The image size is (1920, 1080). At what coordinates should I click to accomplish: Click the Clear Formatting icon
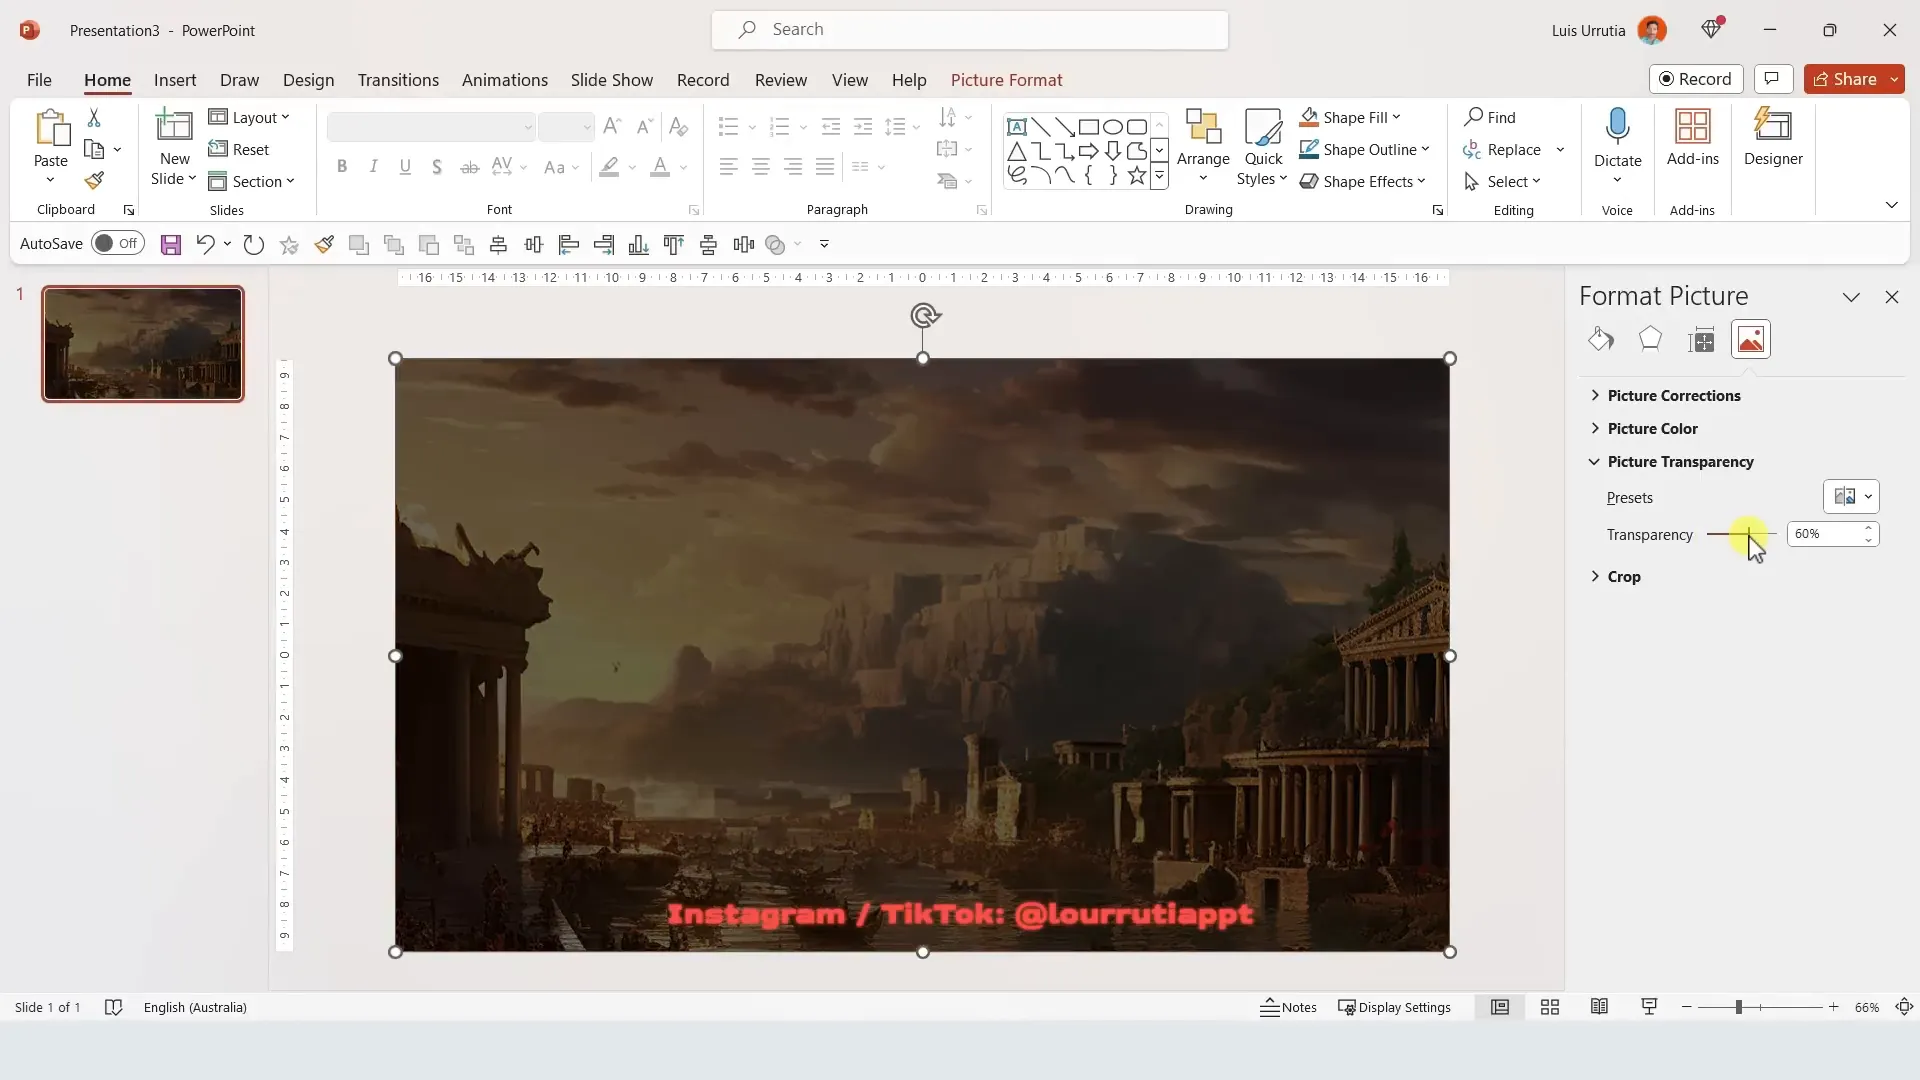(x=678, y=126)
